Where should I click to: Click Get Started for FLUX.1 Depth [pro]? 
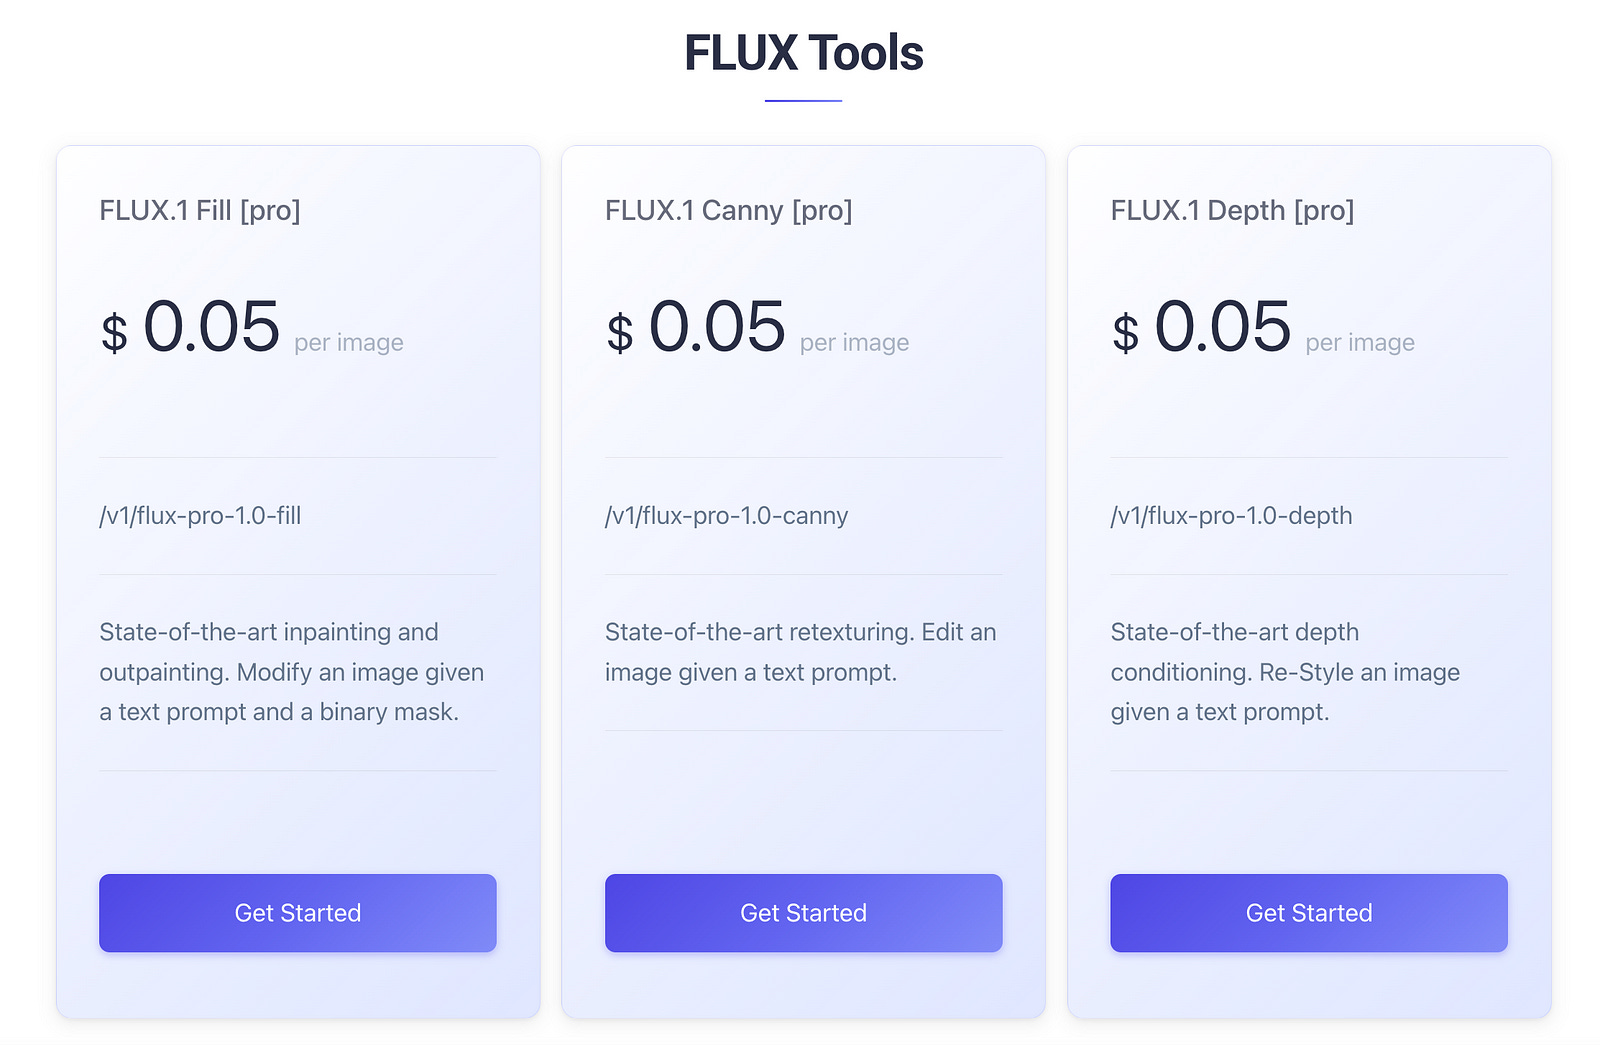click(1307, 912)
